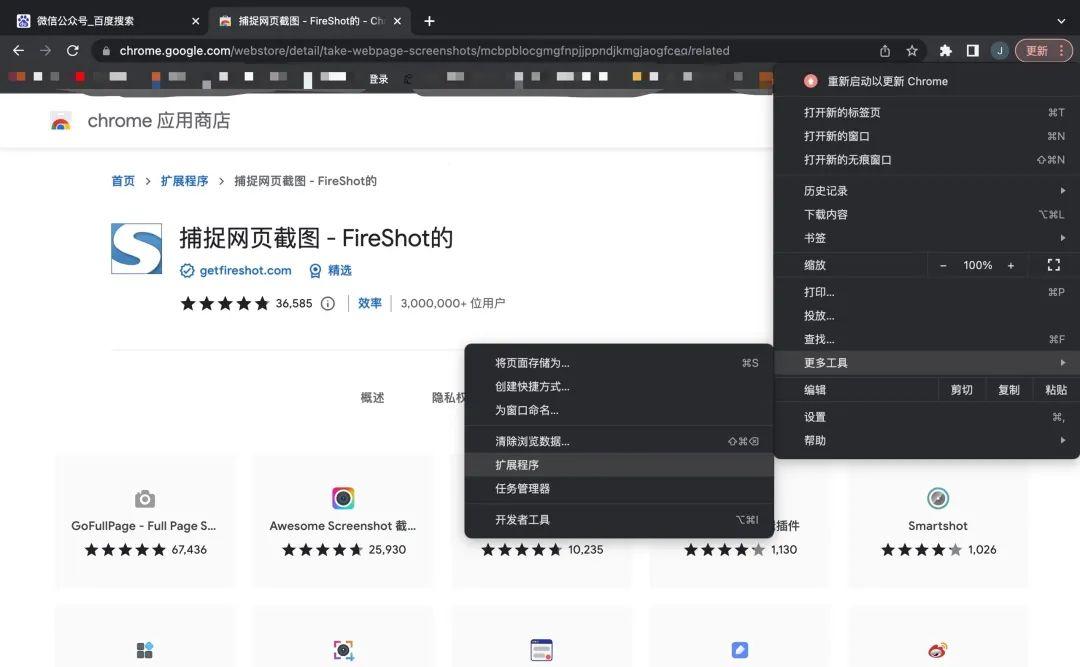Click the fullscreen icon in zoom row
The image size is (1080, 667).
pyautogui.click(x=1054, y=265)
